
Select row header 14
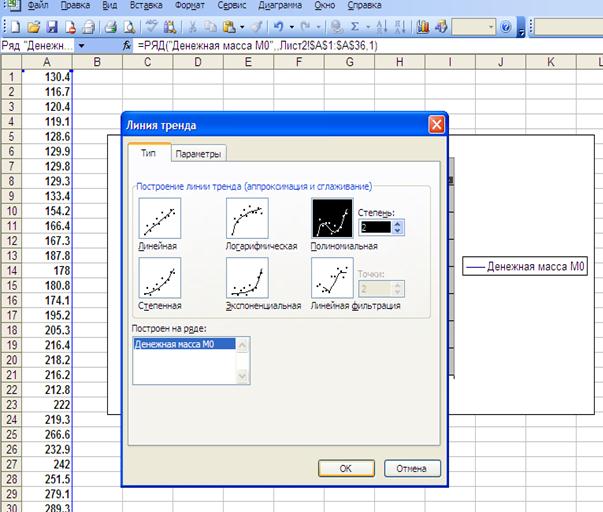click(x=12, y=270)
